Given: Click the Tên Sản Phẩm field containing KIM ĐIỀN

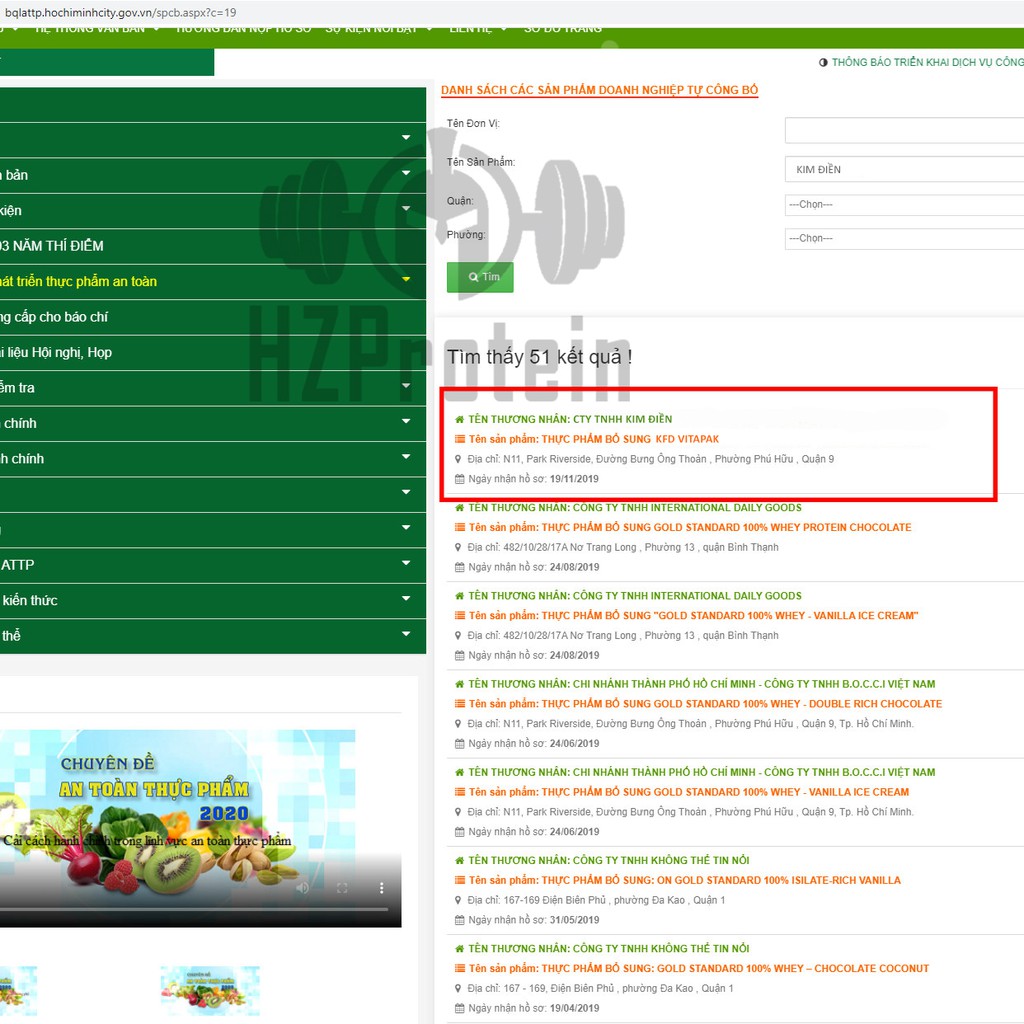Looking at the screenshot, I should (904, 169).
